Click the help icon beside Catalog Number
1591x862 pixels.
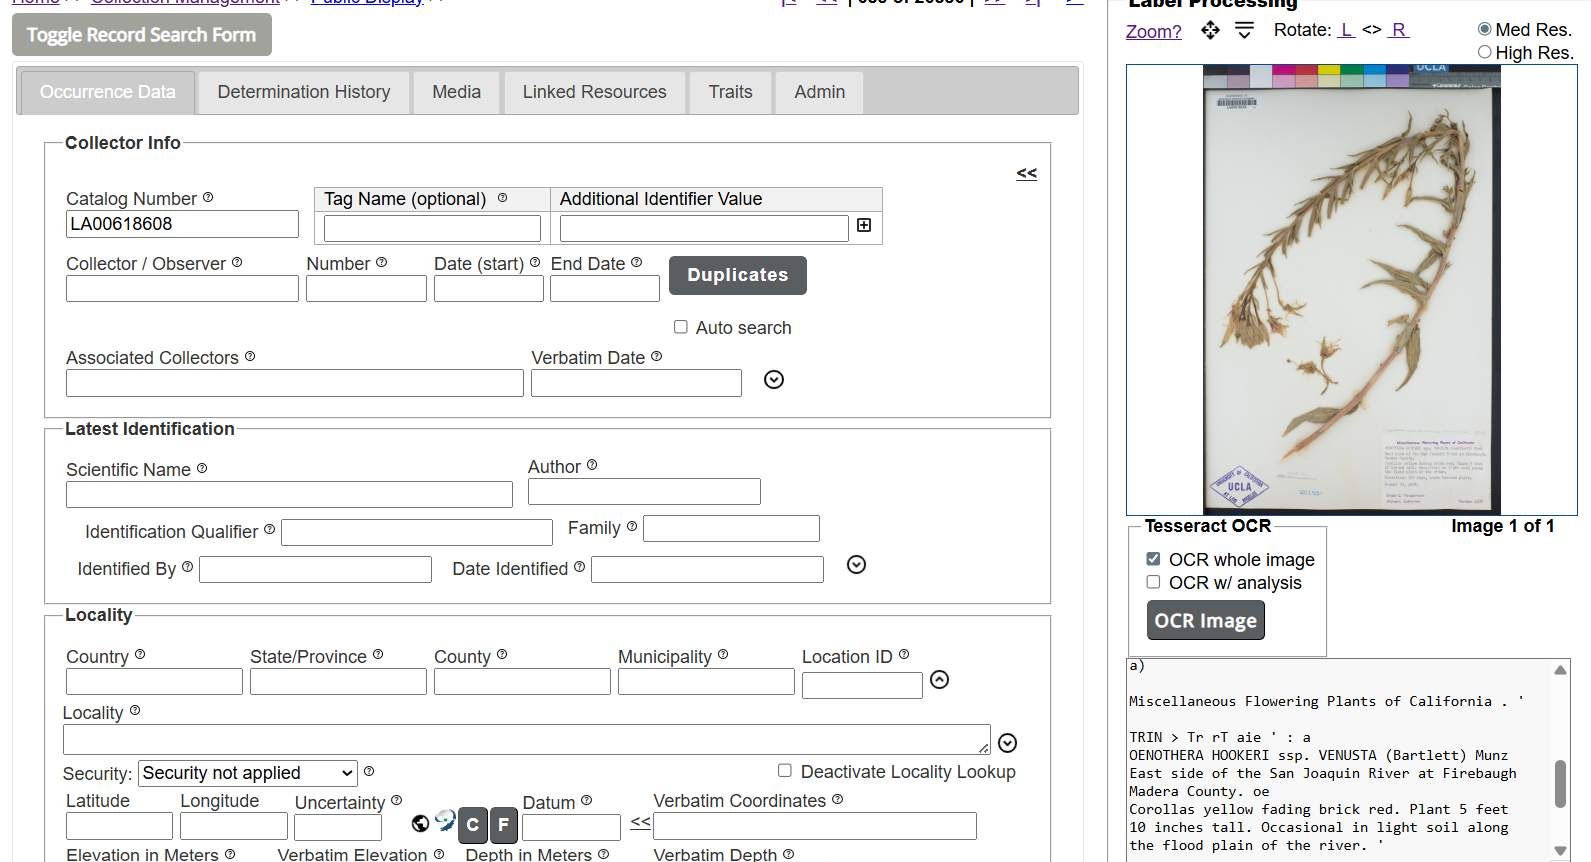[x=208, y=198]
